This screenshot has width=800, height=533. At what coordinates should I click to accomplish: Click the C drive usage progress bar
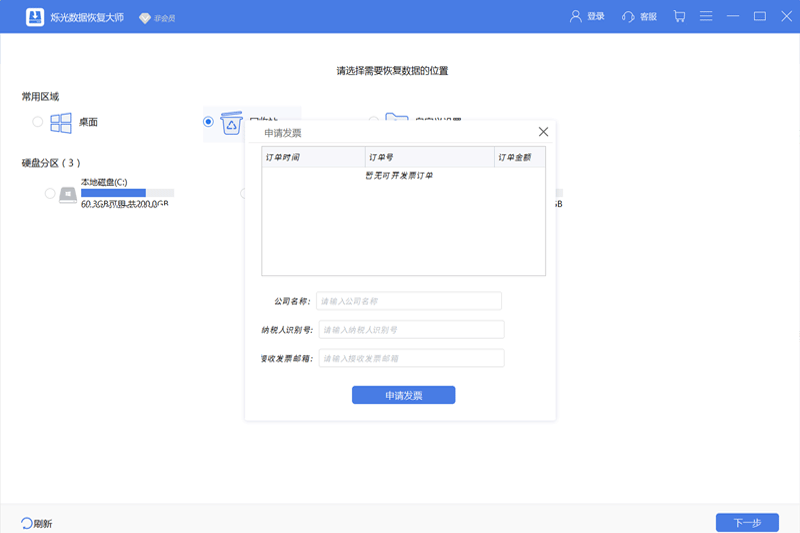128,193
